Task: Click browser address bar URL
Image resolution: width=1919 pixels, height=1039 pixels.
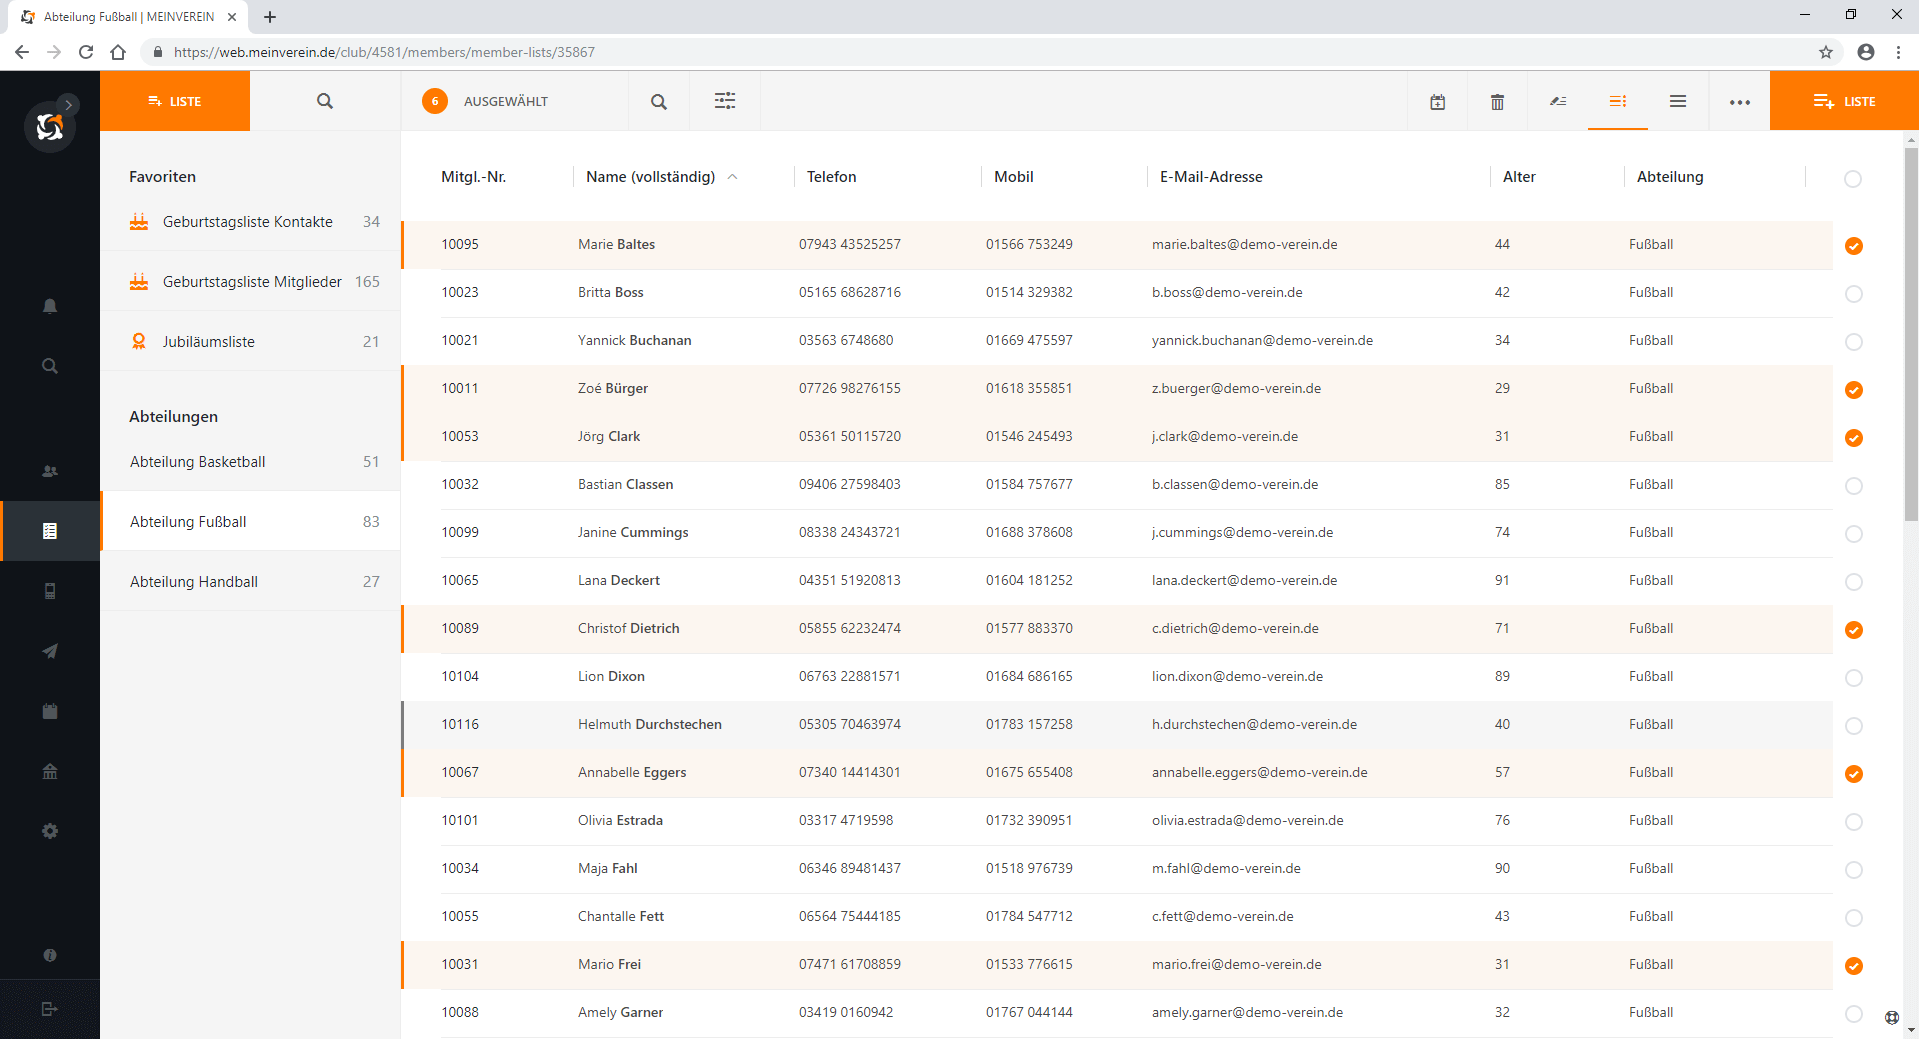Action: (384, 52)
